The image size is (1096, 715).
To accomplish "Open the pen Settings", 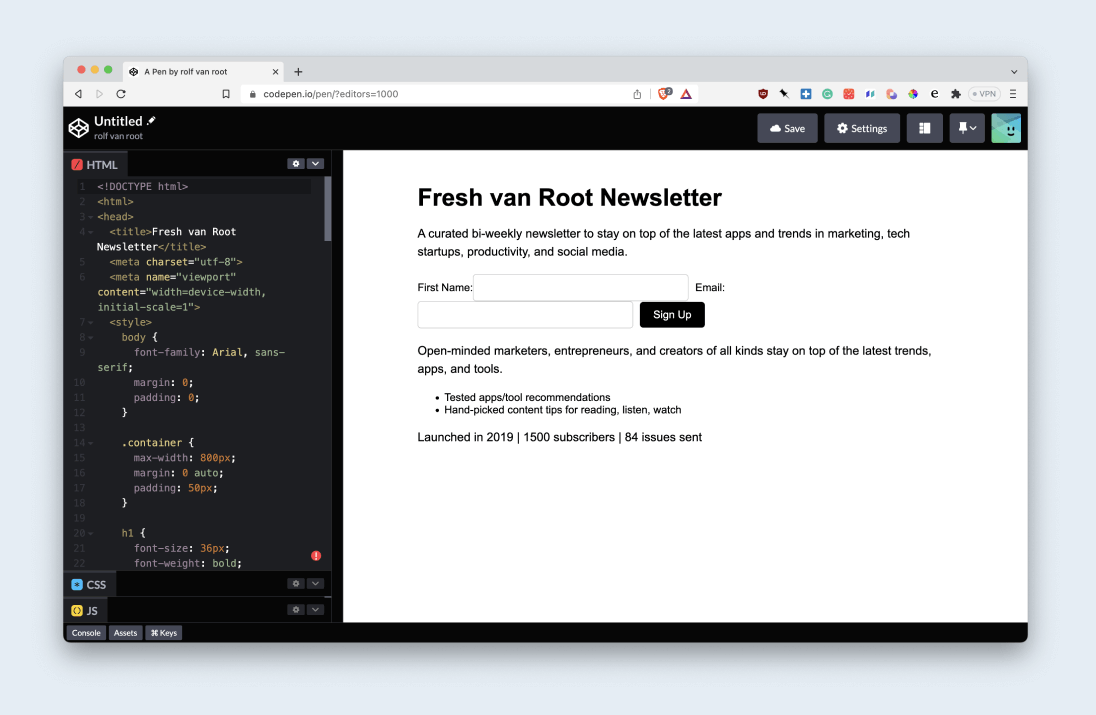I will click(x=862, y=129).
